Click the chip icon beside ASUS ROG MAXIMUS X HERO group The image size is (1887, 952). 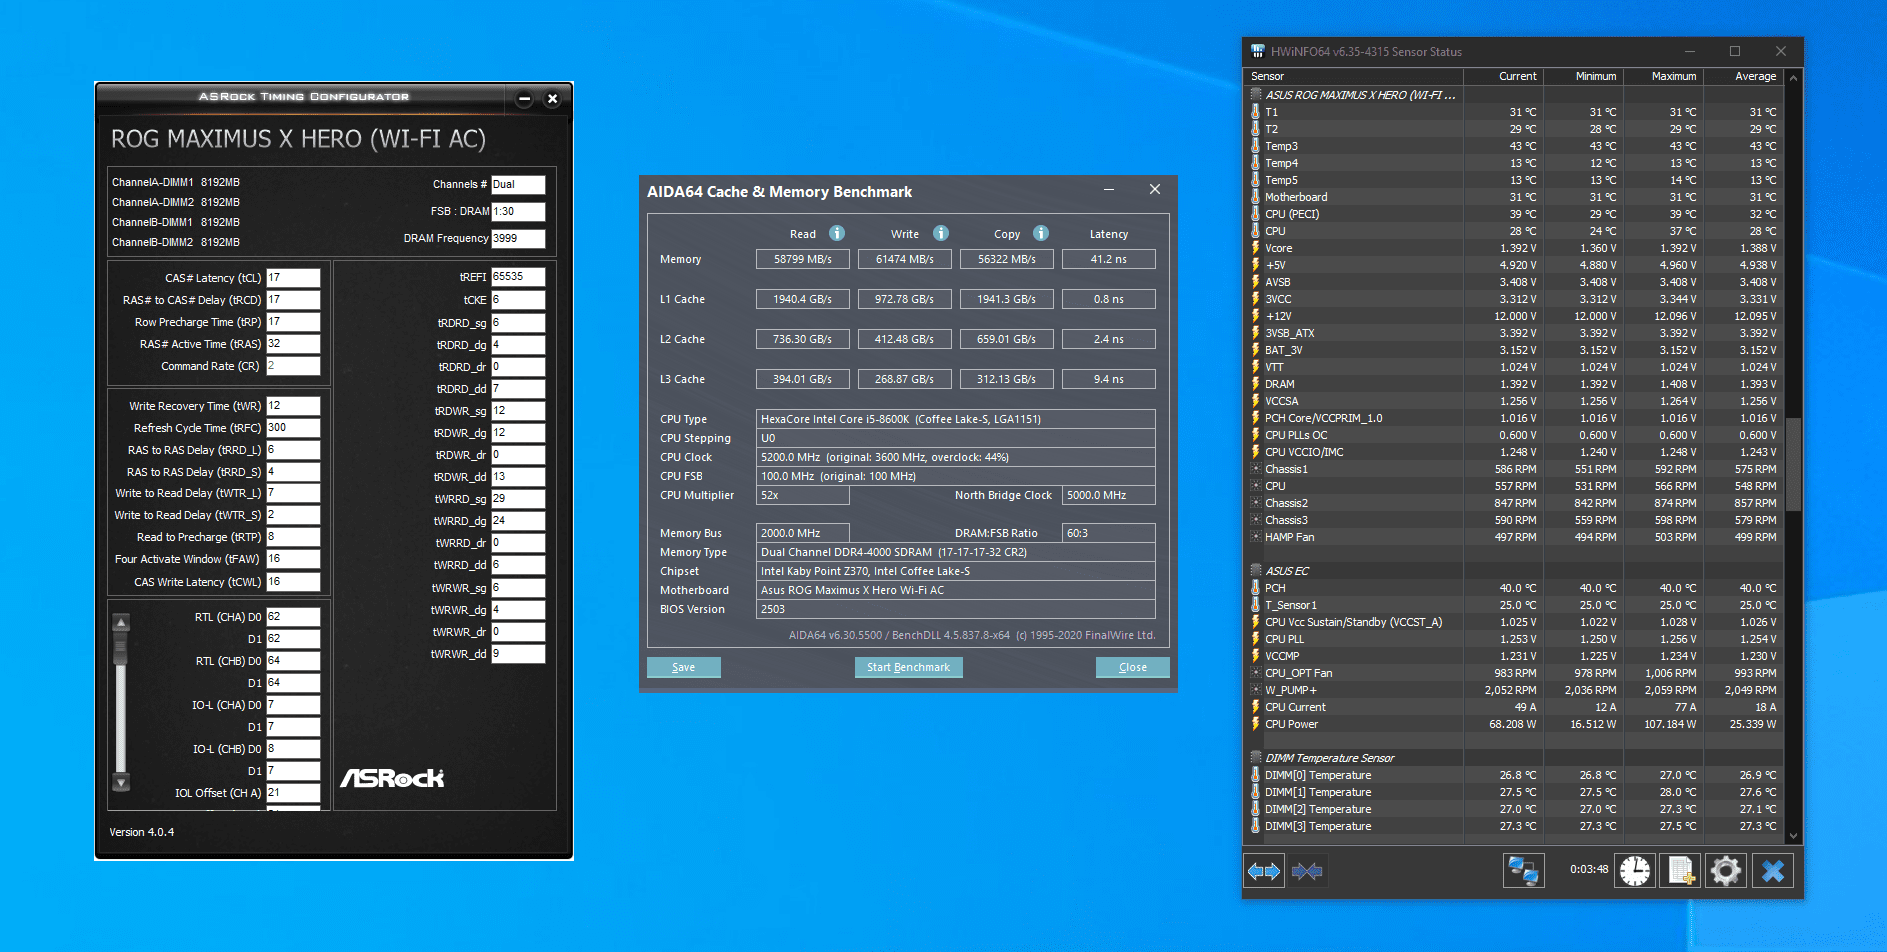[1256, 95]
